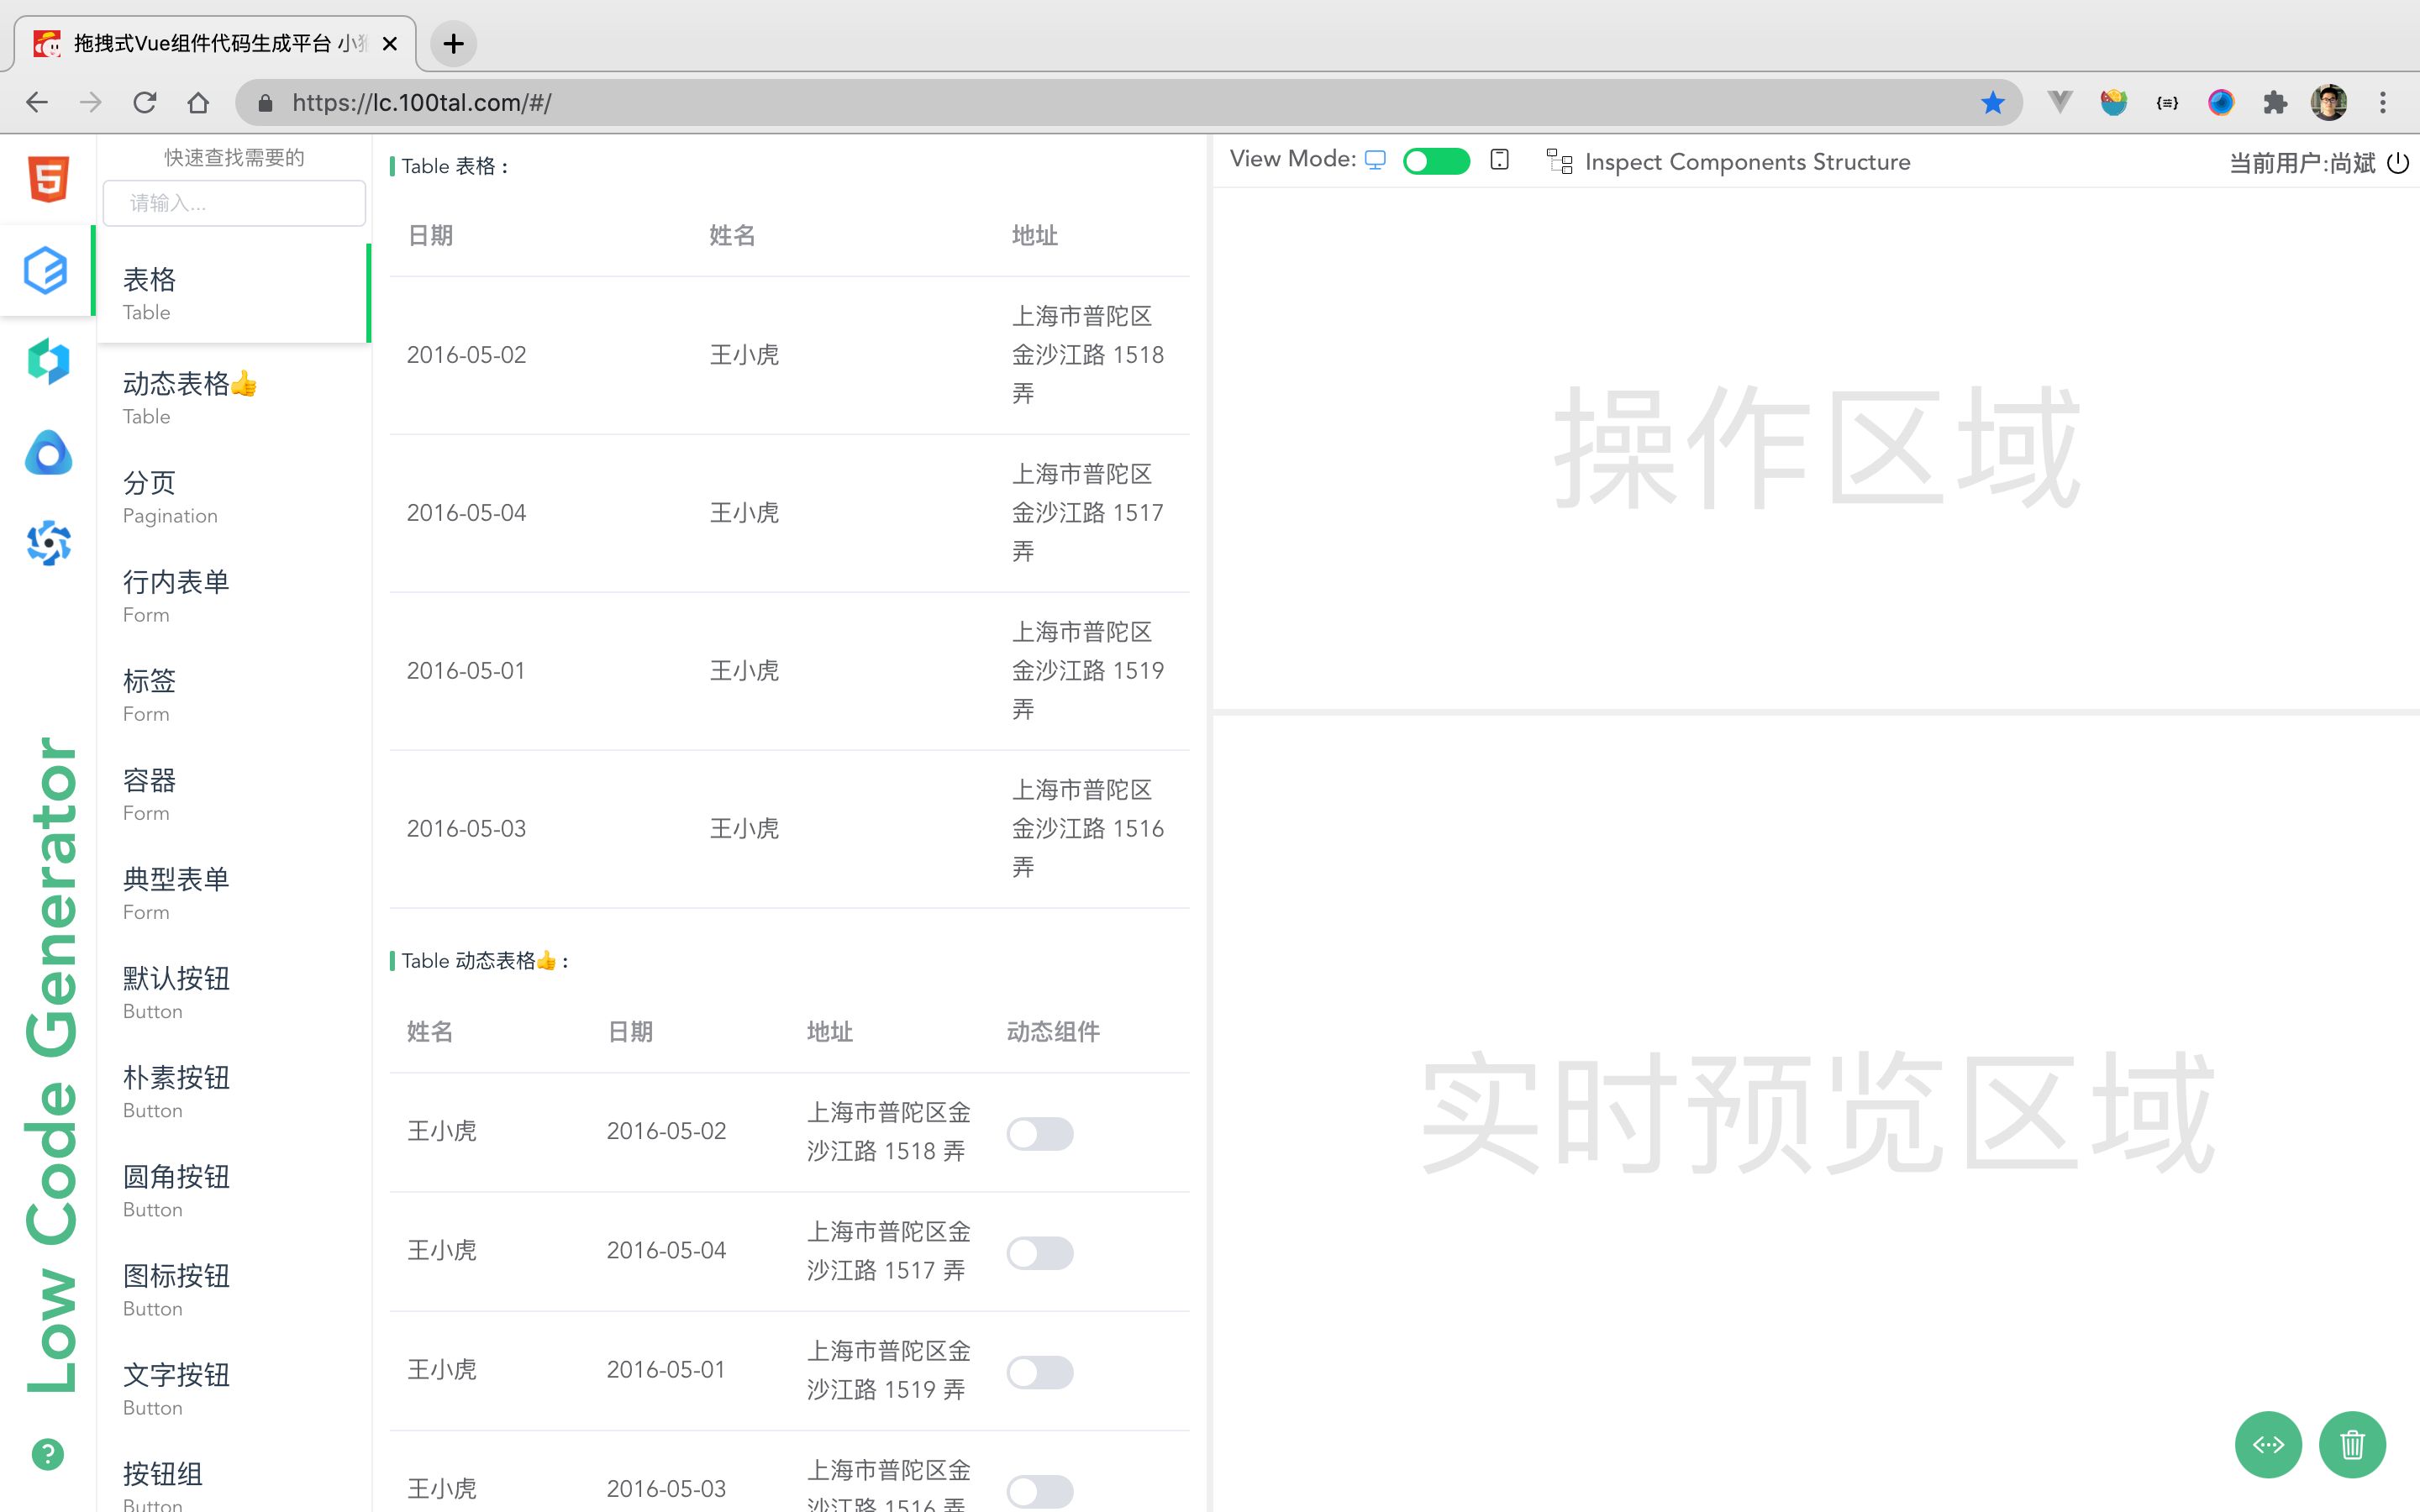Reload the page

145,102
